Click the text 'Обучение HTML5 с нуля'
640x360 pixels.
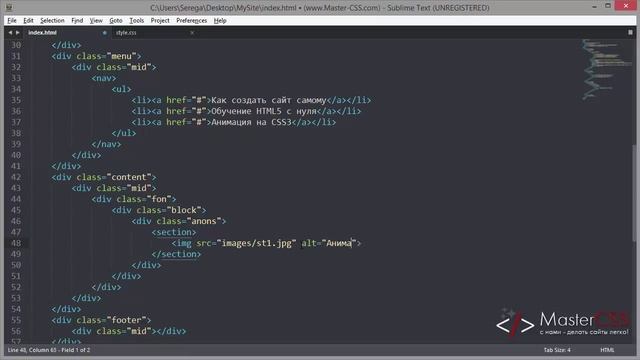[x=264, y=111]
